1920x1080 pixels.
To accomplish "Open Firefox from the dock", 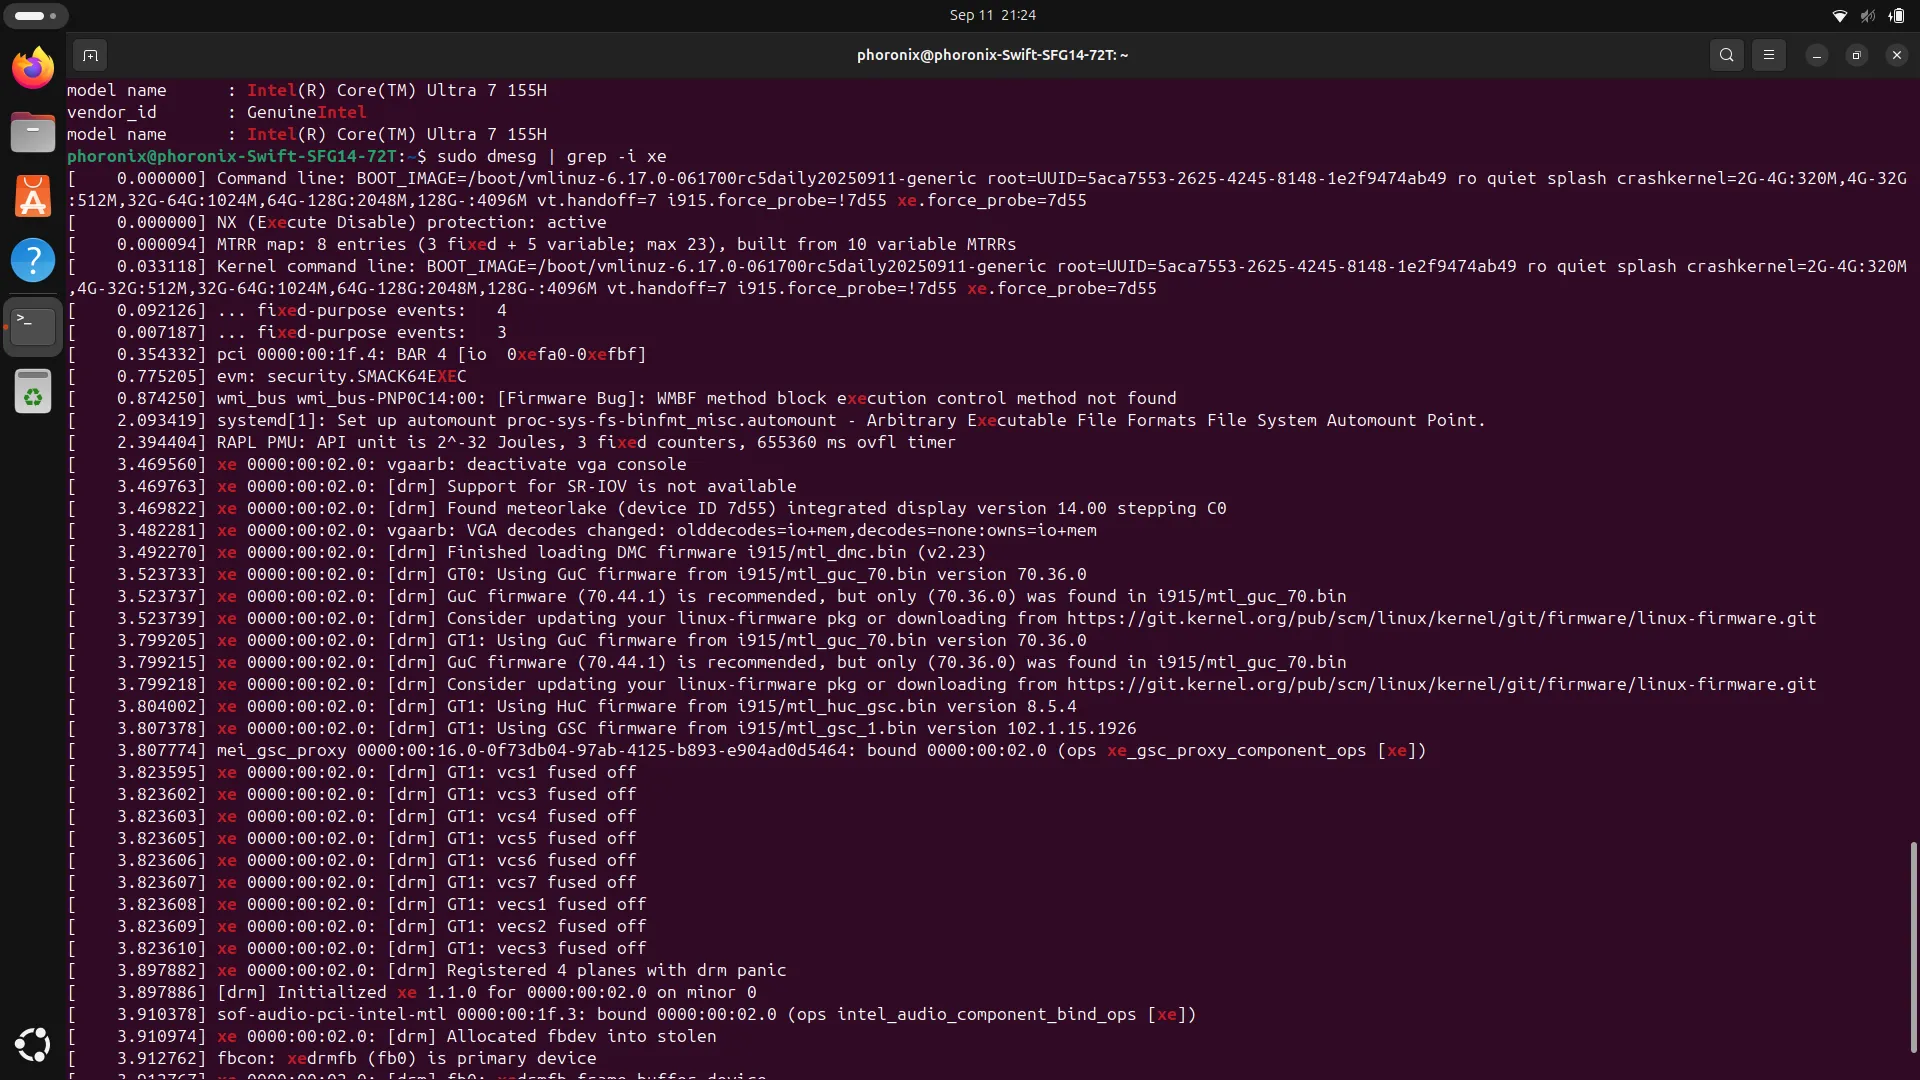I will [x=33, y=68].
